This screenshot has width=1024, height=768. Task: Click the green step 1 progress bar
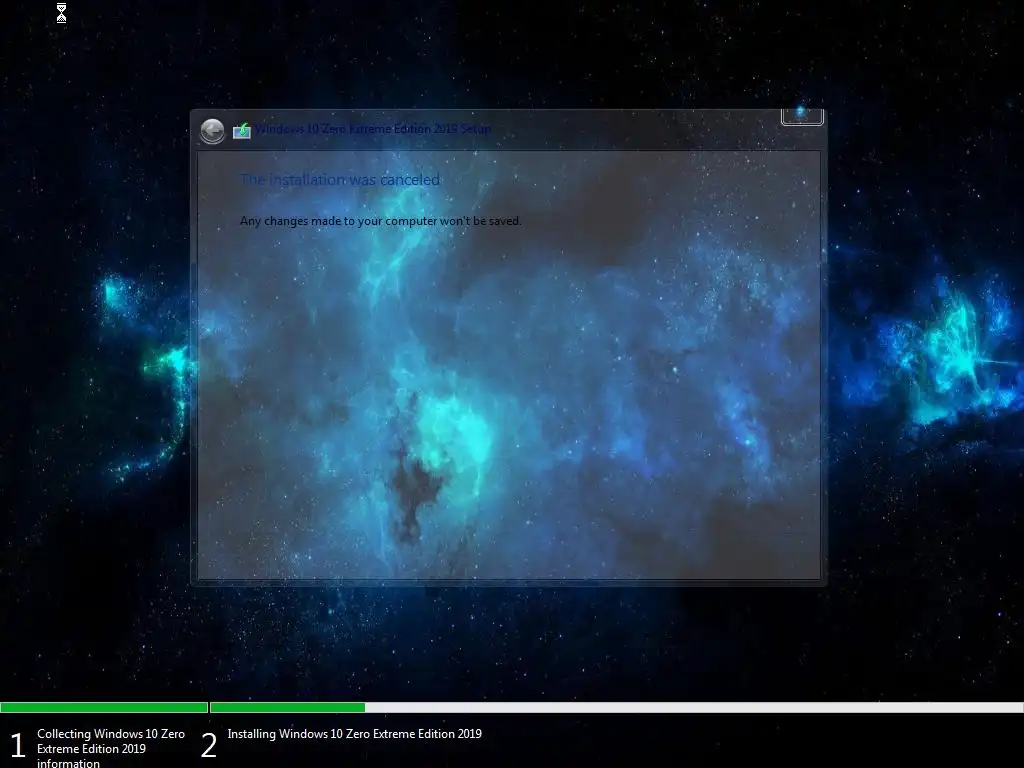(104, 707)
